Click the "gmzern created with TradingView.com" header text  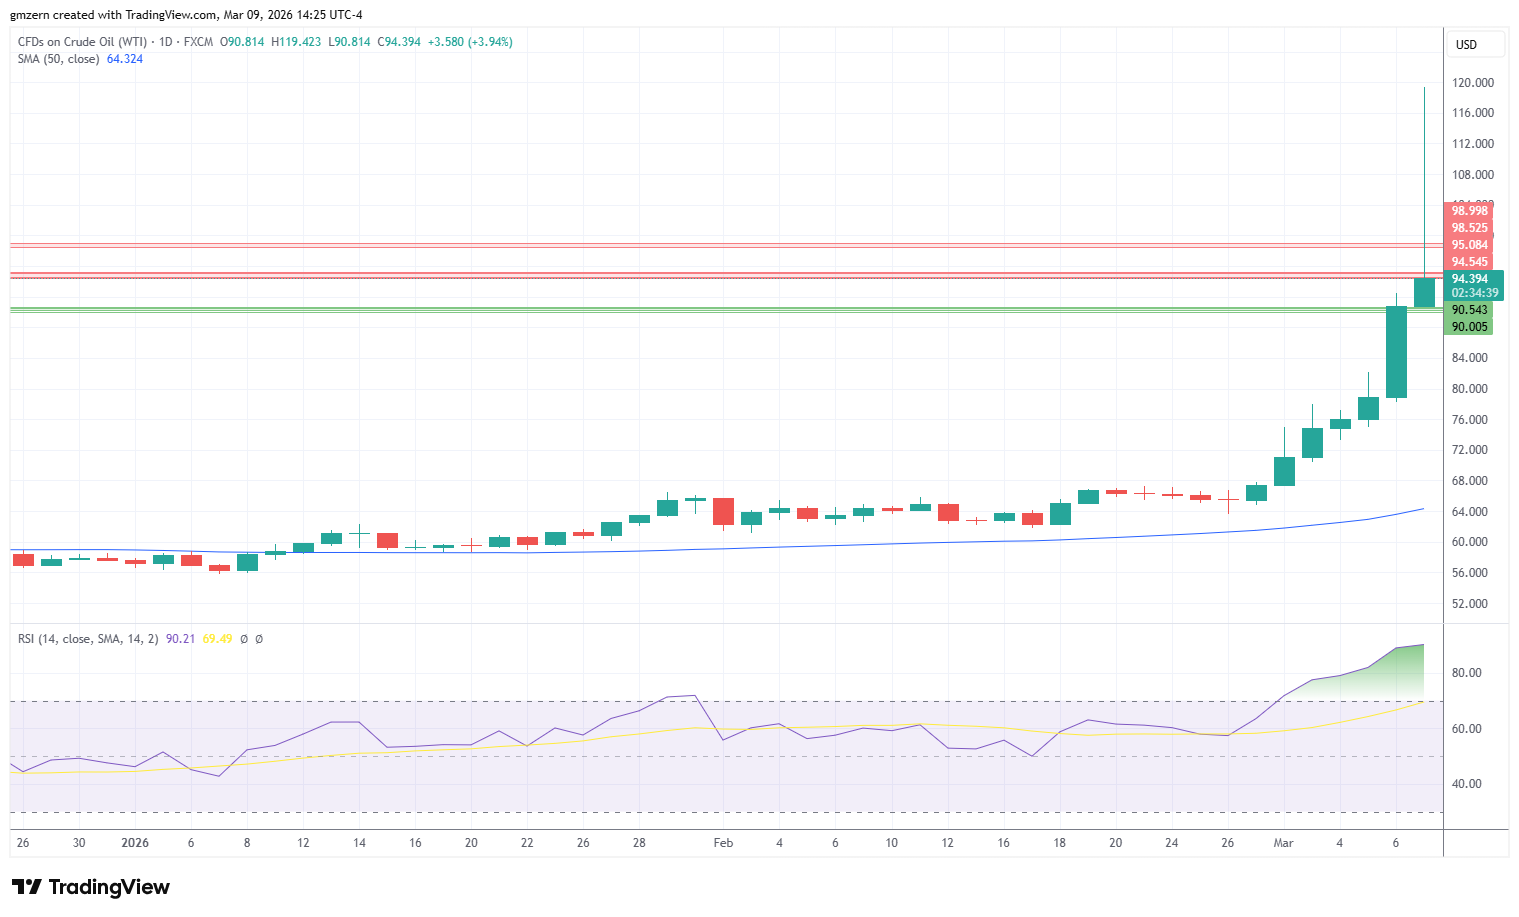(x=114, y=15)
